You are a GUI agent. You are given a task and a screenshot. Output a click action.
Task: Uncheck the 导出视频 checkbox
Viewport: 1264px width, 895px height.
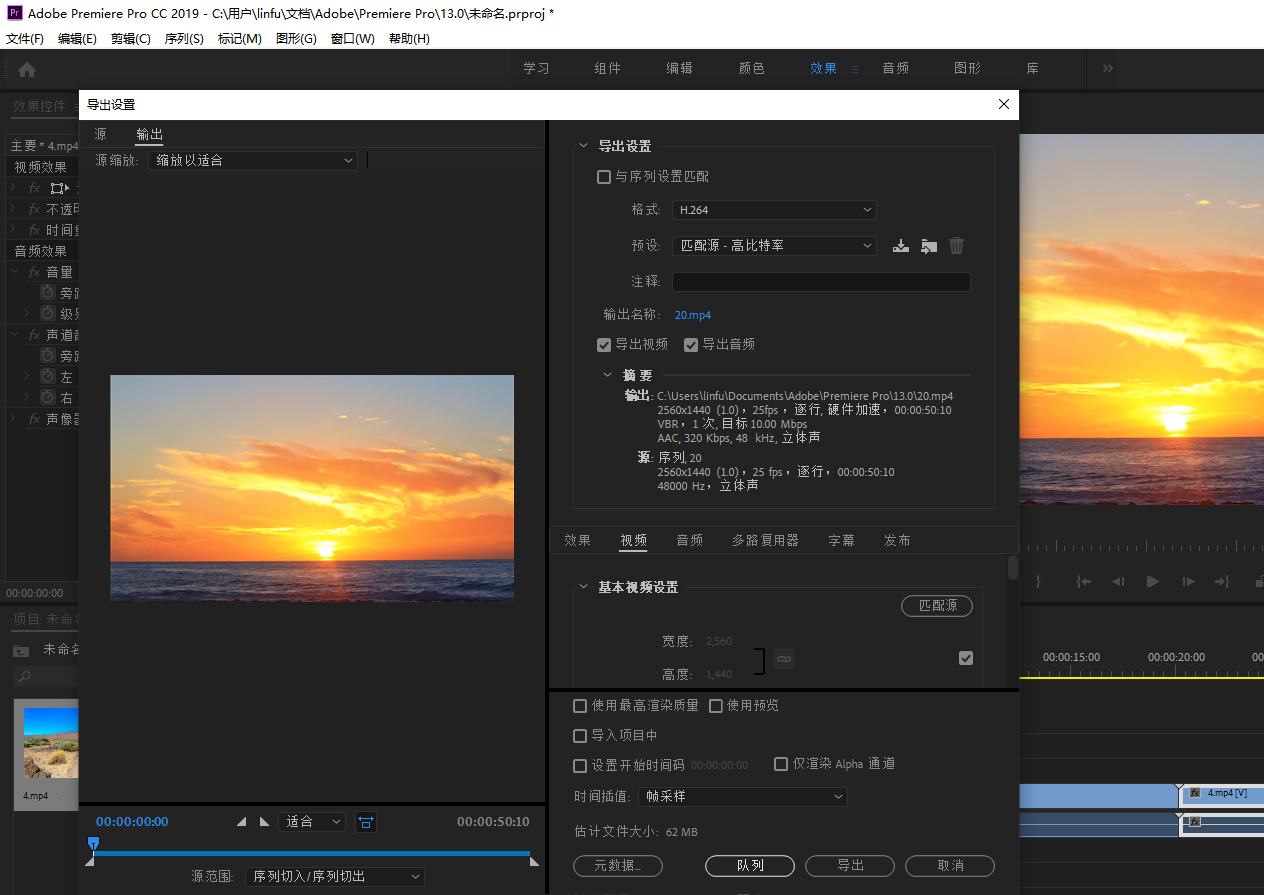point(604,345)
